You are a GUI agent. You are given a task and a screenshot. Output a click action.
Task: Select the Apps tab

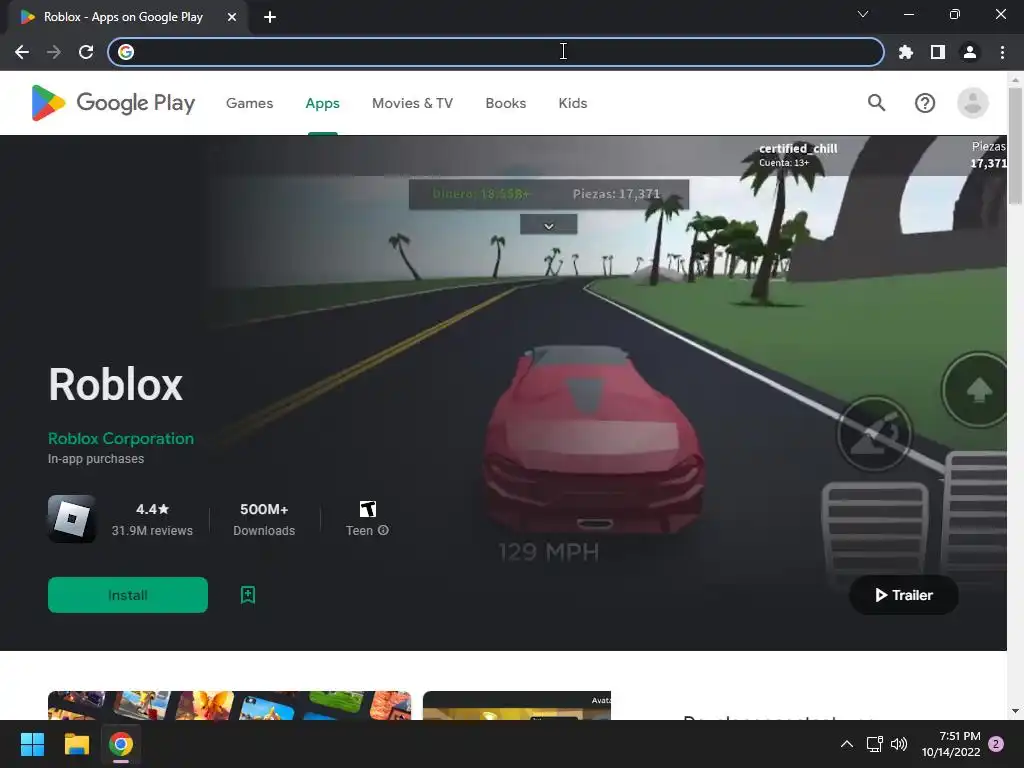tap(323, 103)
